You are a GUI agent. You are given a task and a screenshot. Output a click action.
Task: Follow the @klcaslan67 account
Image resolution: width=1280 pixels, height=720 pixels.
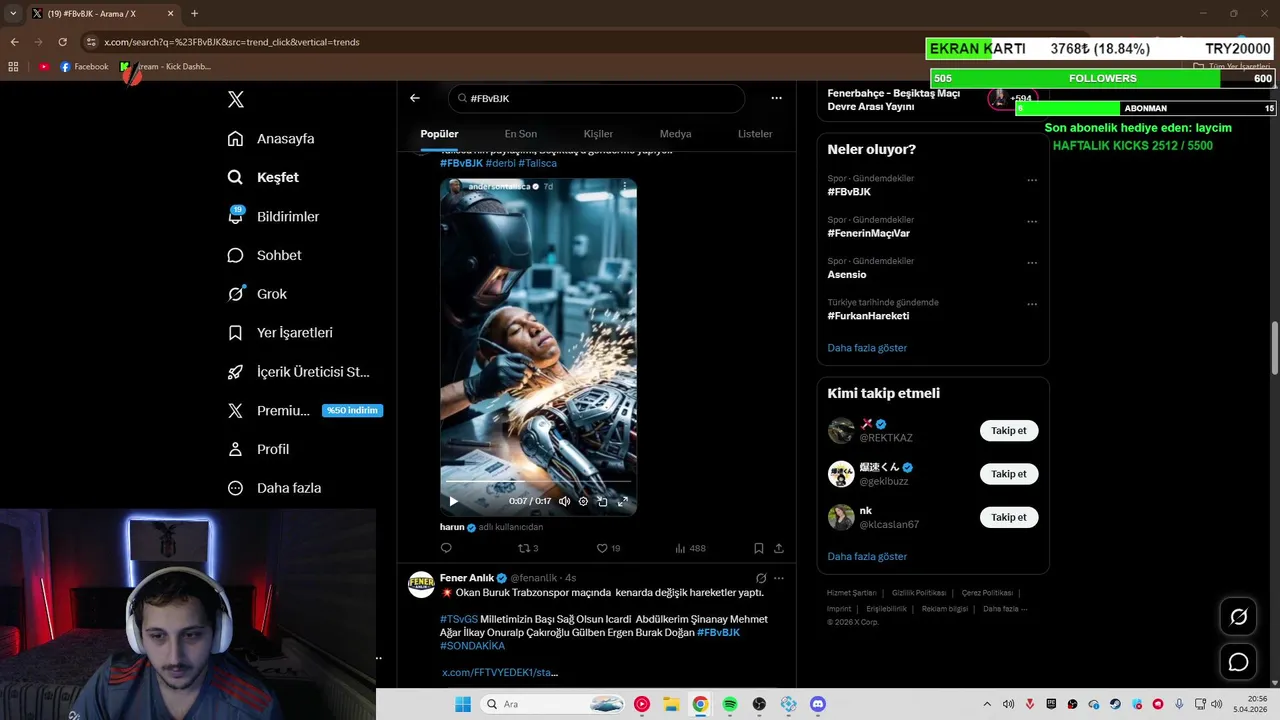click(1008, 517)
